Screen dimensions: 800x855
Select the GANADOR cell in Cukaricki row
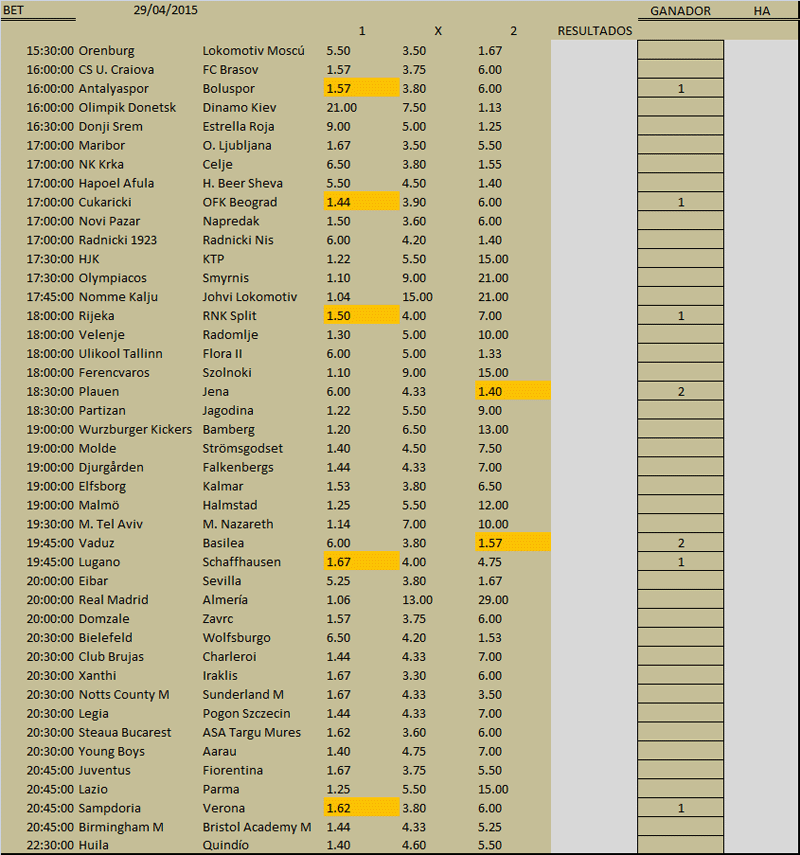point(681,202)
